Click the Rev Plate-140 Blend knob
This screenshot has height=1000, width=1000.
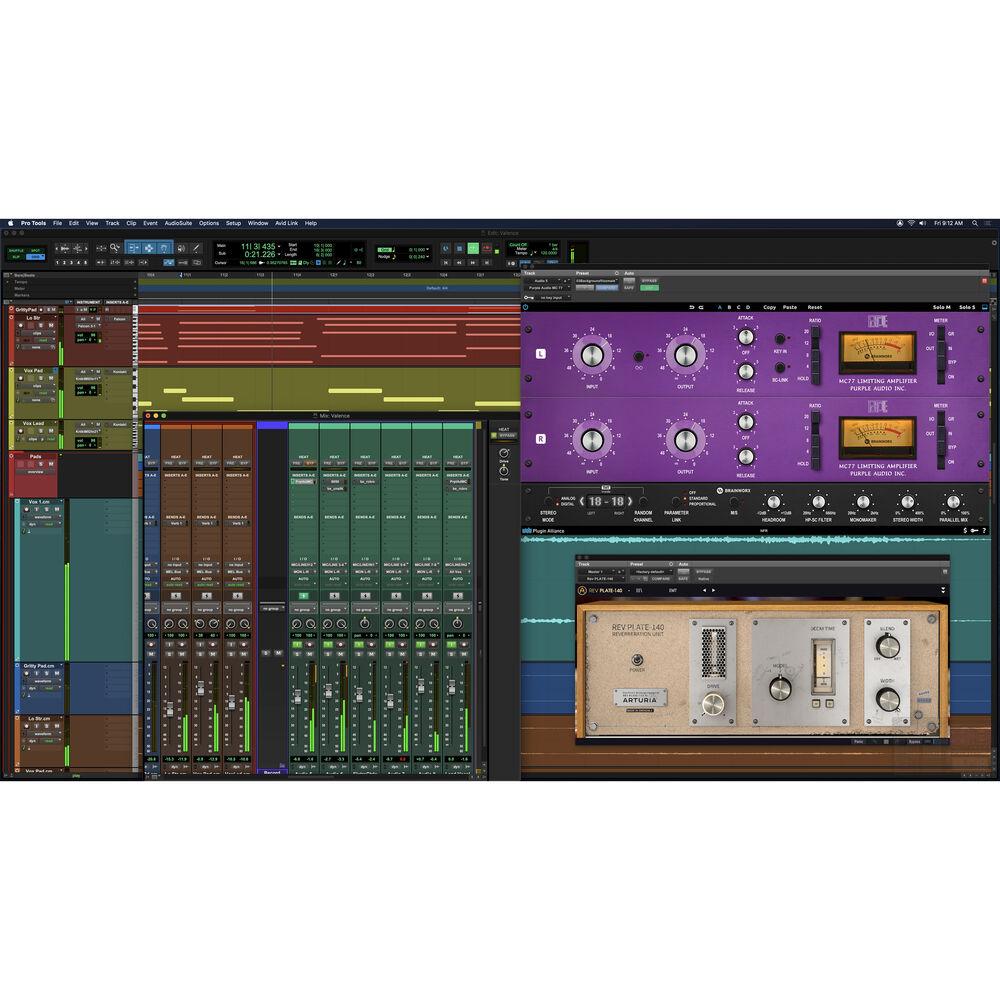(888, 645)
